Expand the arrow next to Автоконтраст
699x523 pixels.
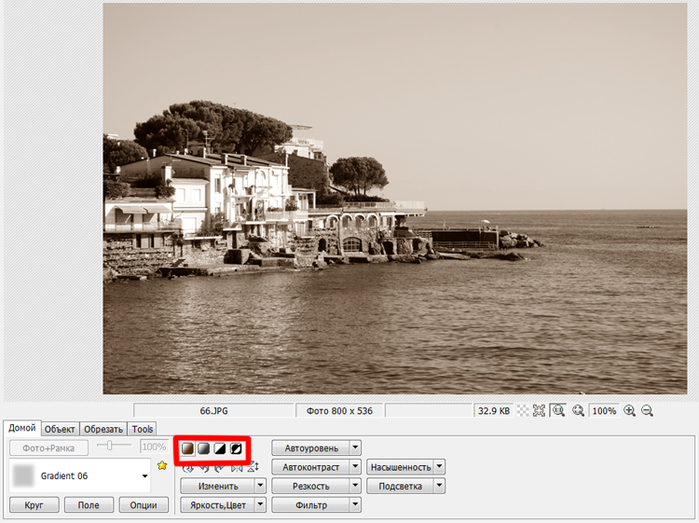tap(355, 467)
